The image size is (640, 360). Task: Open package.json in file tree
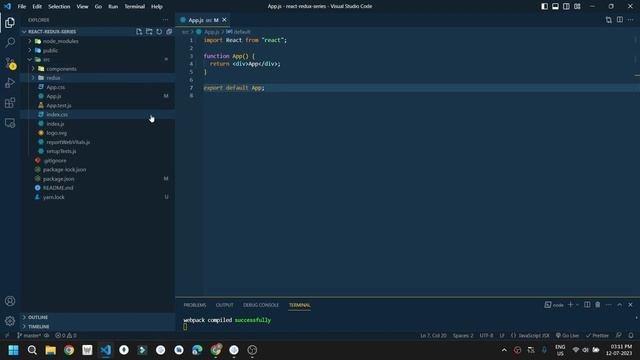click(x=59, y=179)
